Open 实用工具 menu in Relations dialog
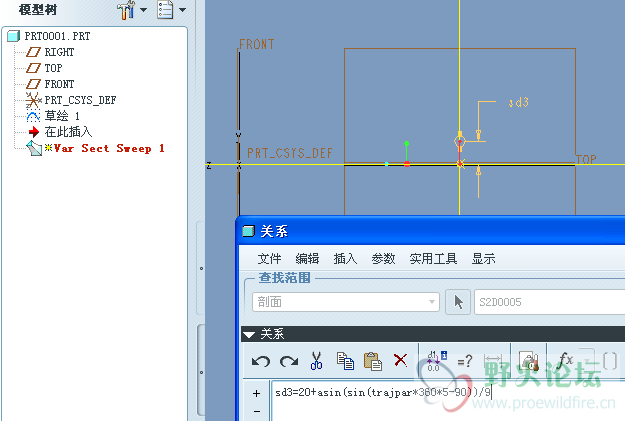Screen dimensions: 625x421 (433, 259)
